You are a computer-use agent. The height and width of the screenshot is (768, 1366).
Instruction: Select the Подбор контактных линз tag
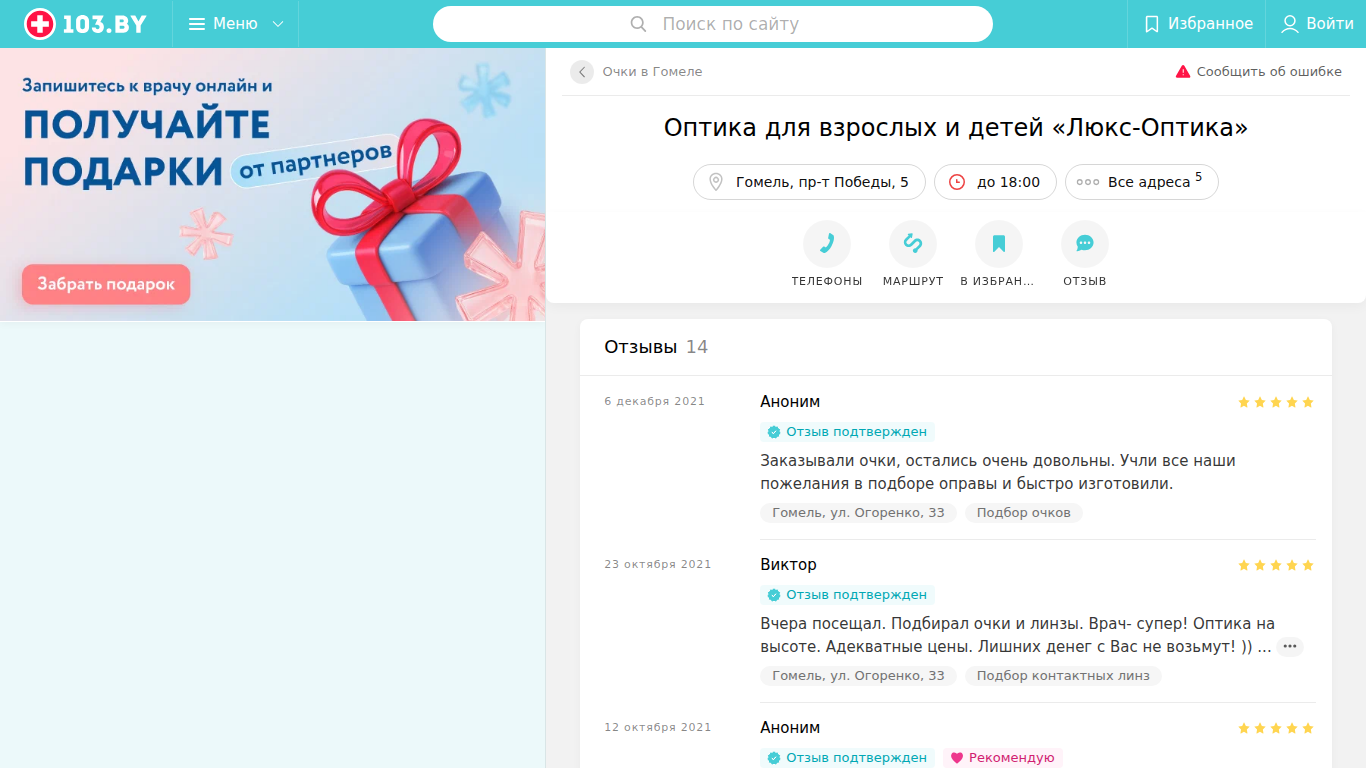(1063, 676)
